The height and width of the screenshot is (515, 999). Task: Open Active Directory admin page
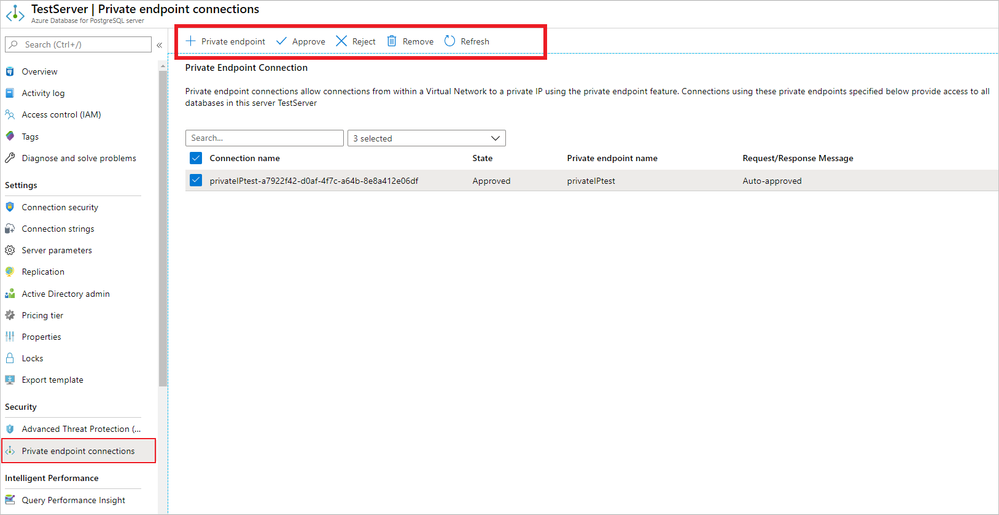pyautogui.click(x=66, y=294)
